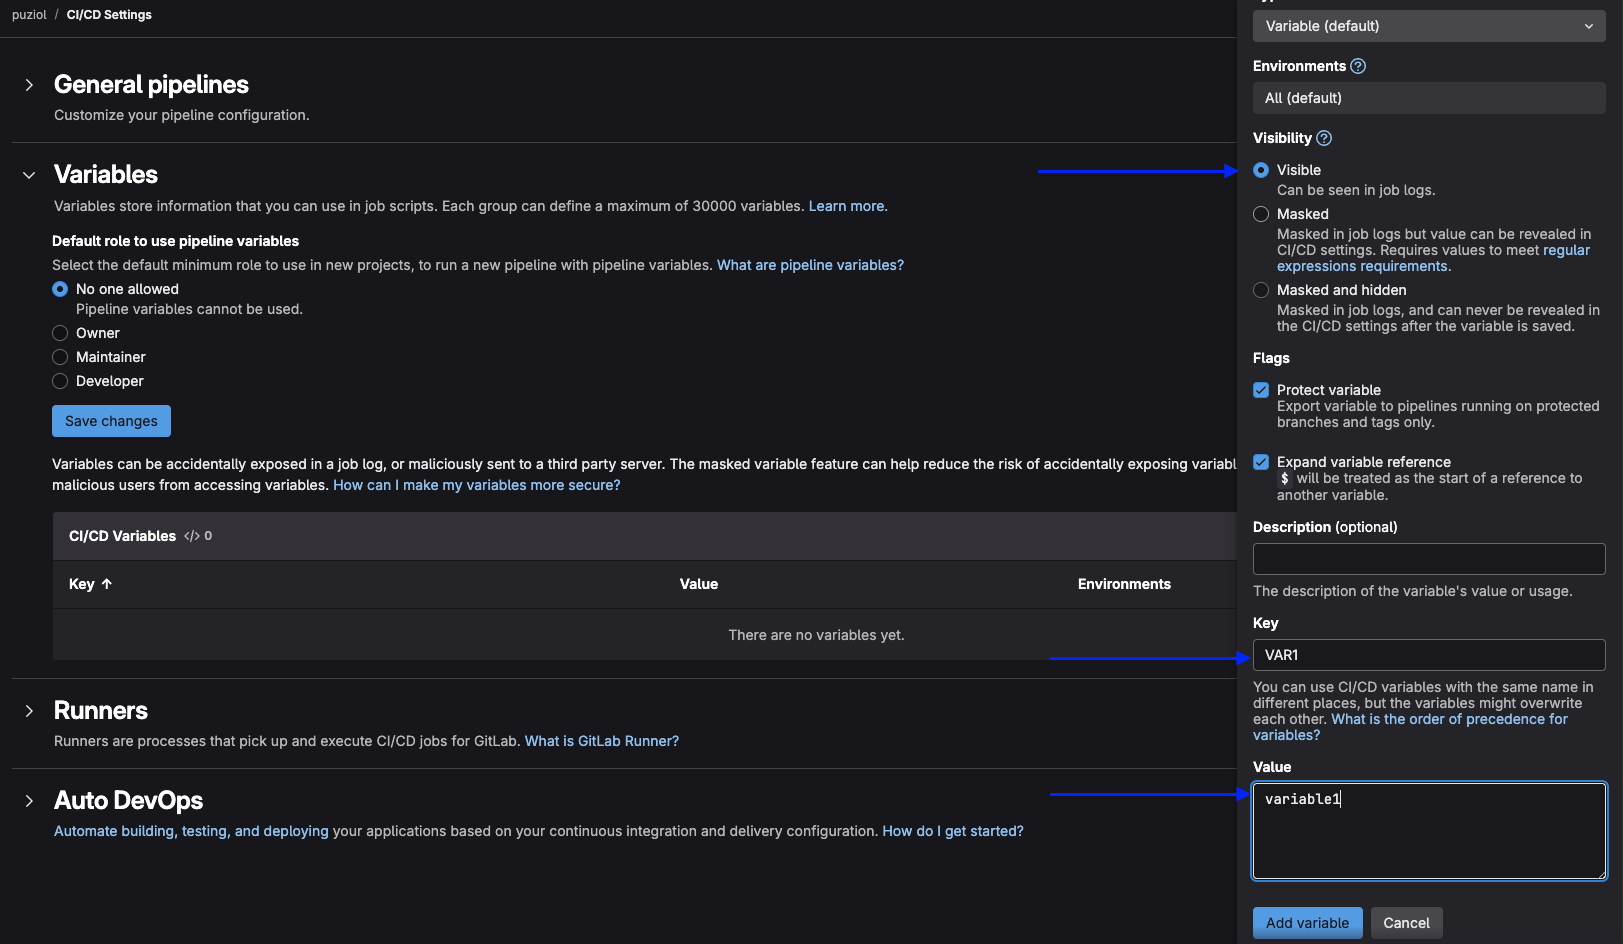Open the puziol breadcrumb link
1623x944 pixels.
coord(29,15)
